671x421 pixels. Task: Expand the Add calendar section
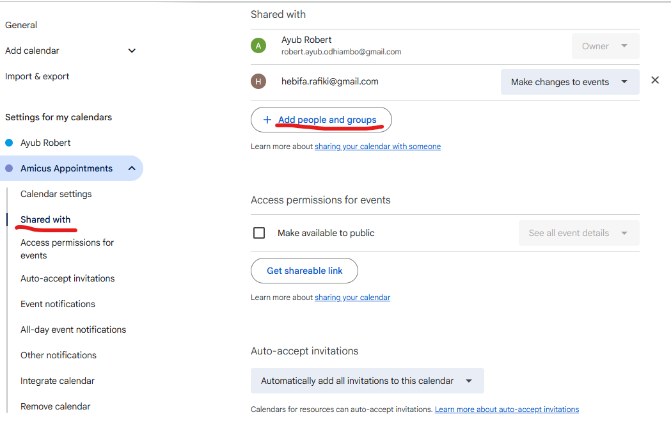coord(132,50)
